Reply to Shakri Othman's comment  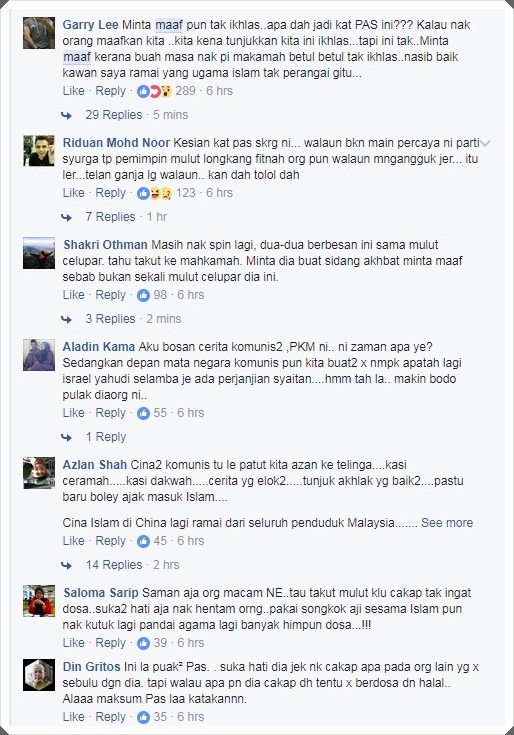click(111, 295)
